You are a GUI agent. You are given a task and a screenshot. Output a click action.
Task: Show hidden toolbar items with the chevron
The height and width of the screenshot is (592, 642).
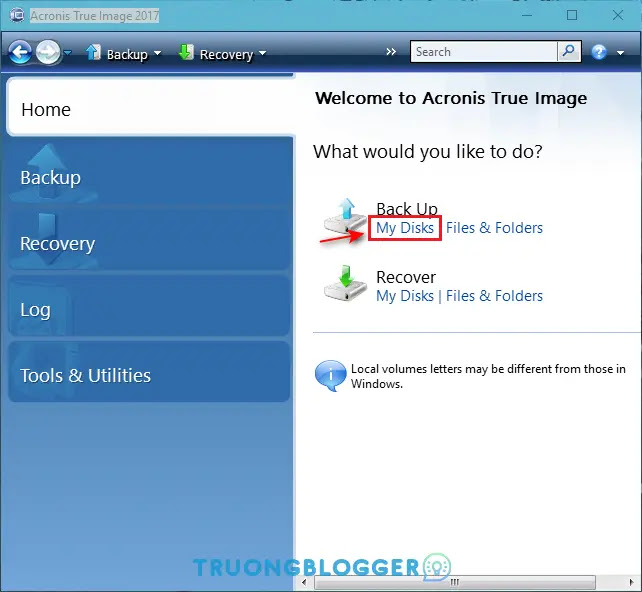coord(391,52)
